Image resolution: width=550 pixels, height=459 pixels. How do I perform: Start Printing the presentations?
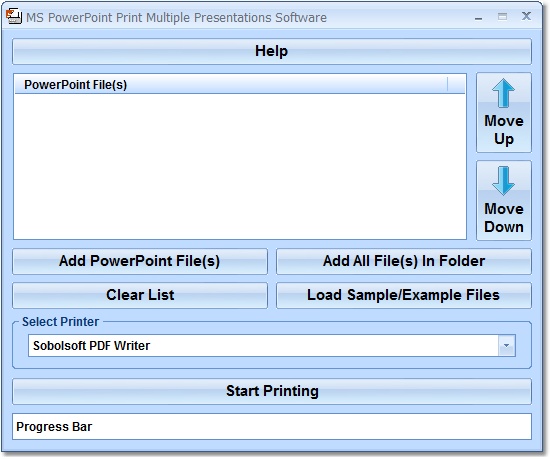(x=272, y=391)
